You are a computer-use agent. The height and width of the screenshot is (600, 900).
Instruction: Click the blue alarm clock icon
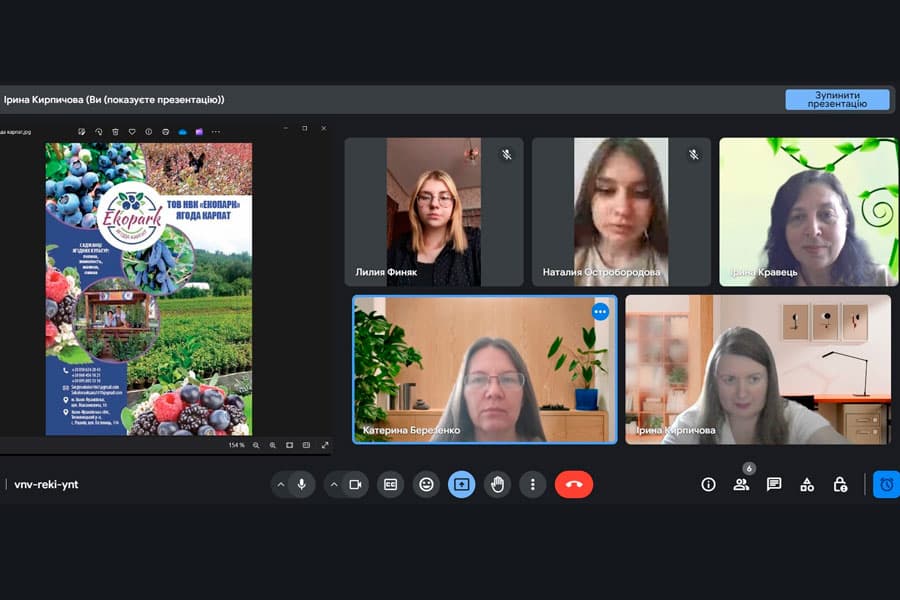887,485
